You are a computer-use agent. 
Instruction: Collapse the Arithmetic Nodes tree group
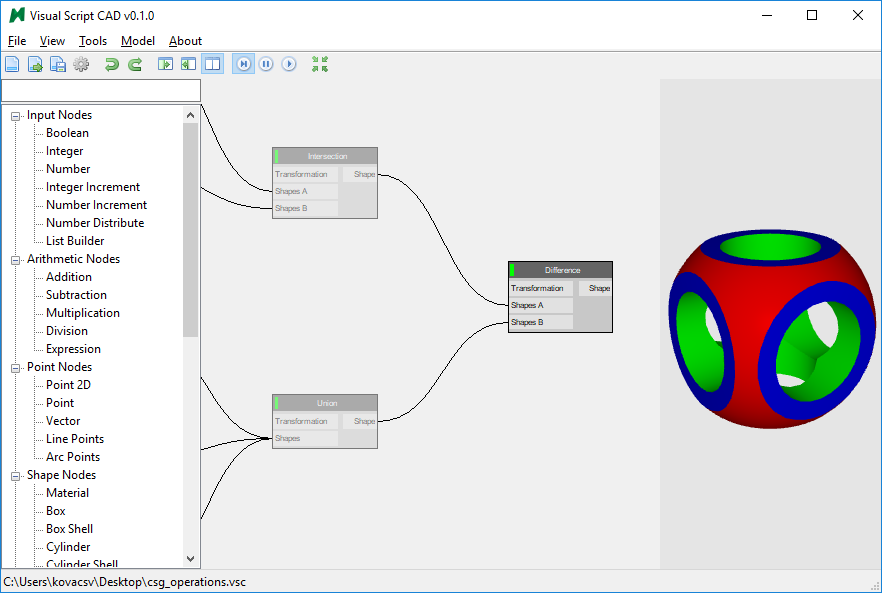16,260
